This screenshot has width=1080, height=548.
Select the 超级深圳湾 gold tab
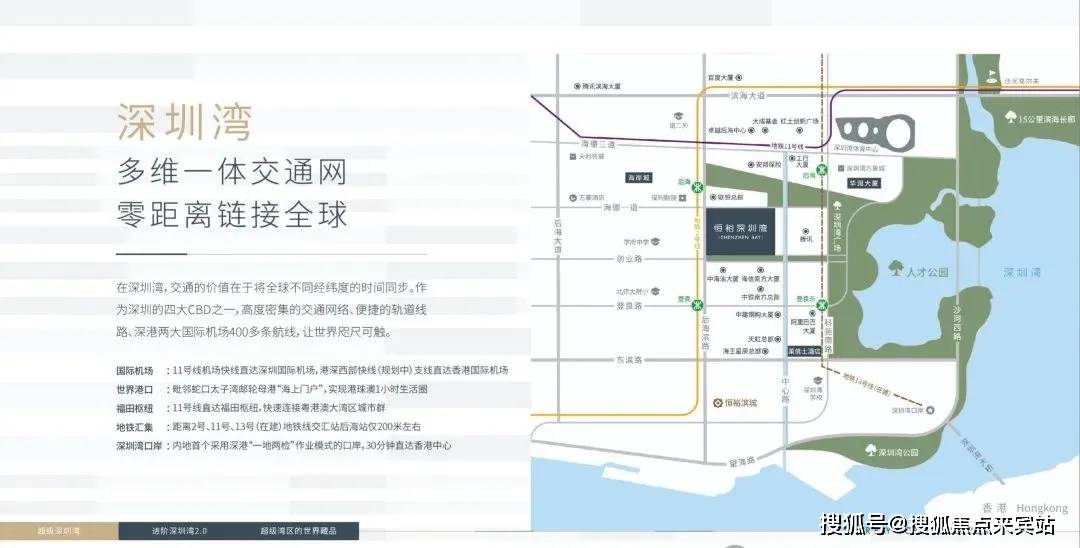coord(59,530)
